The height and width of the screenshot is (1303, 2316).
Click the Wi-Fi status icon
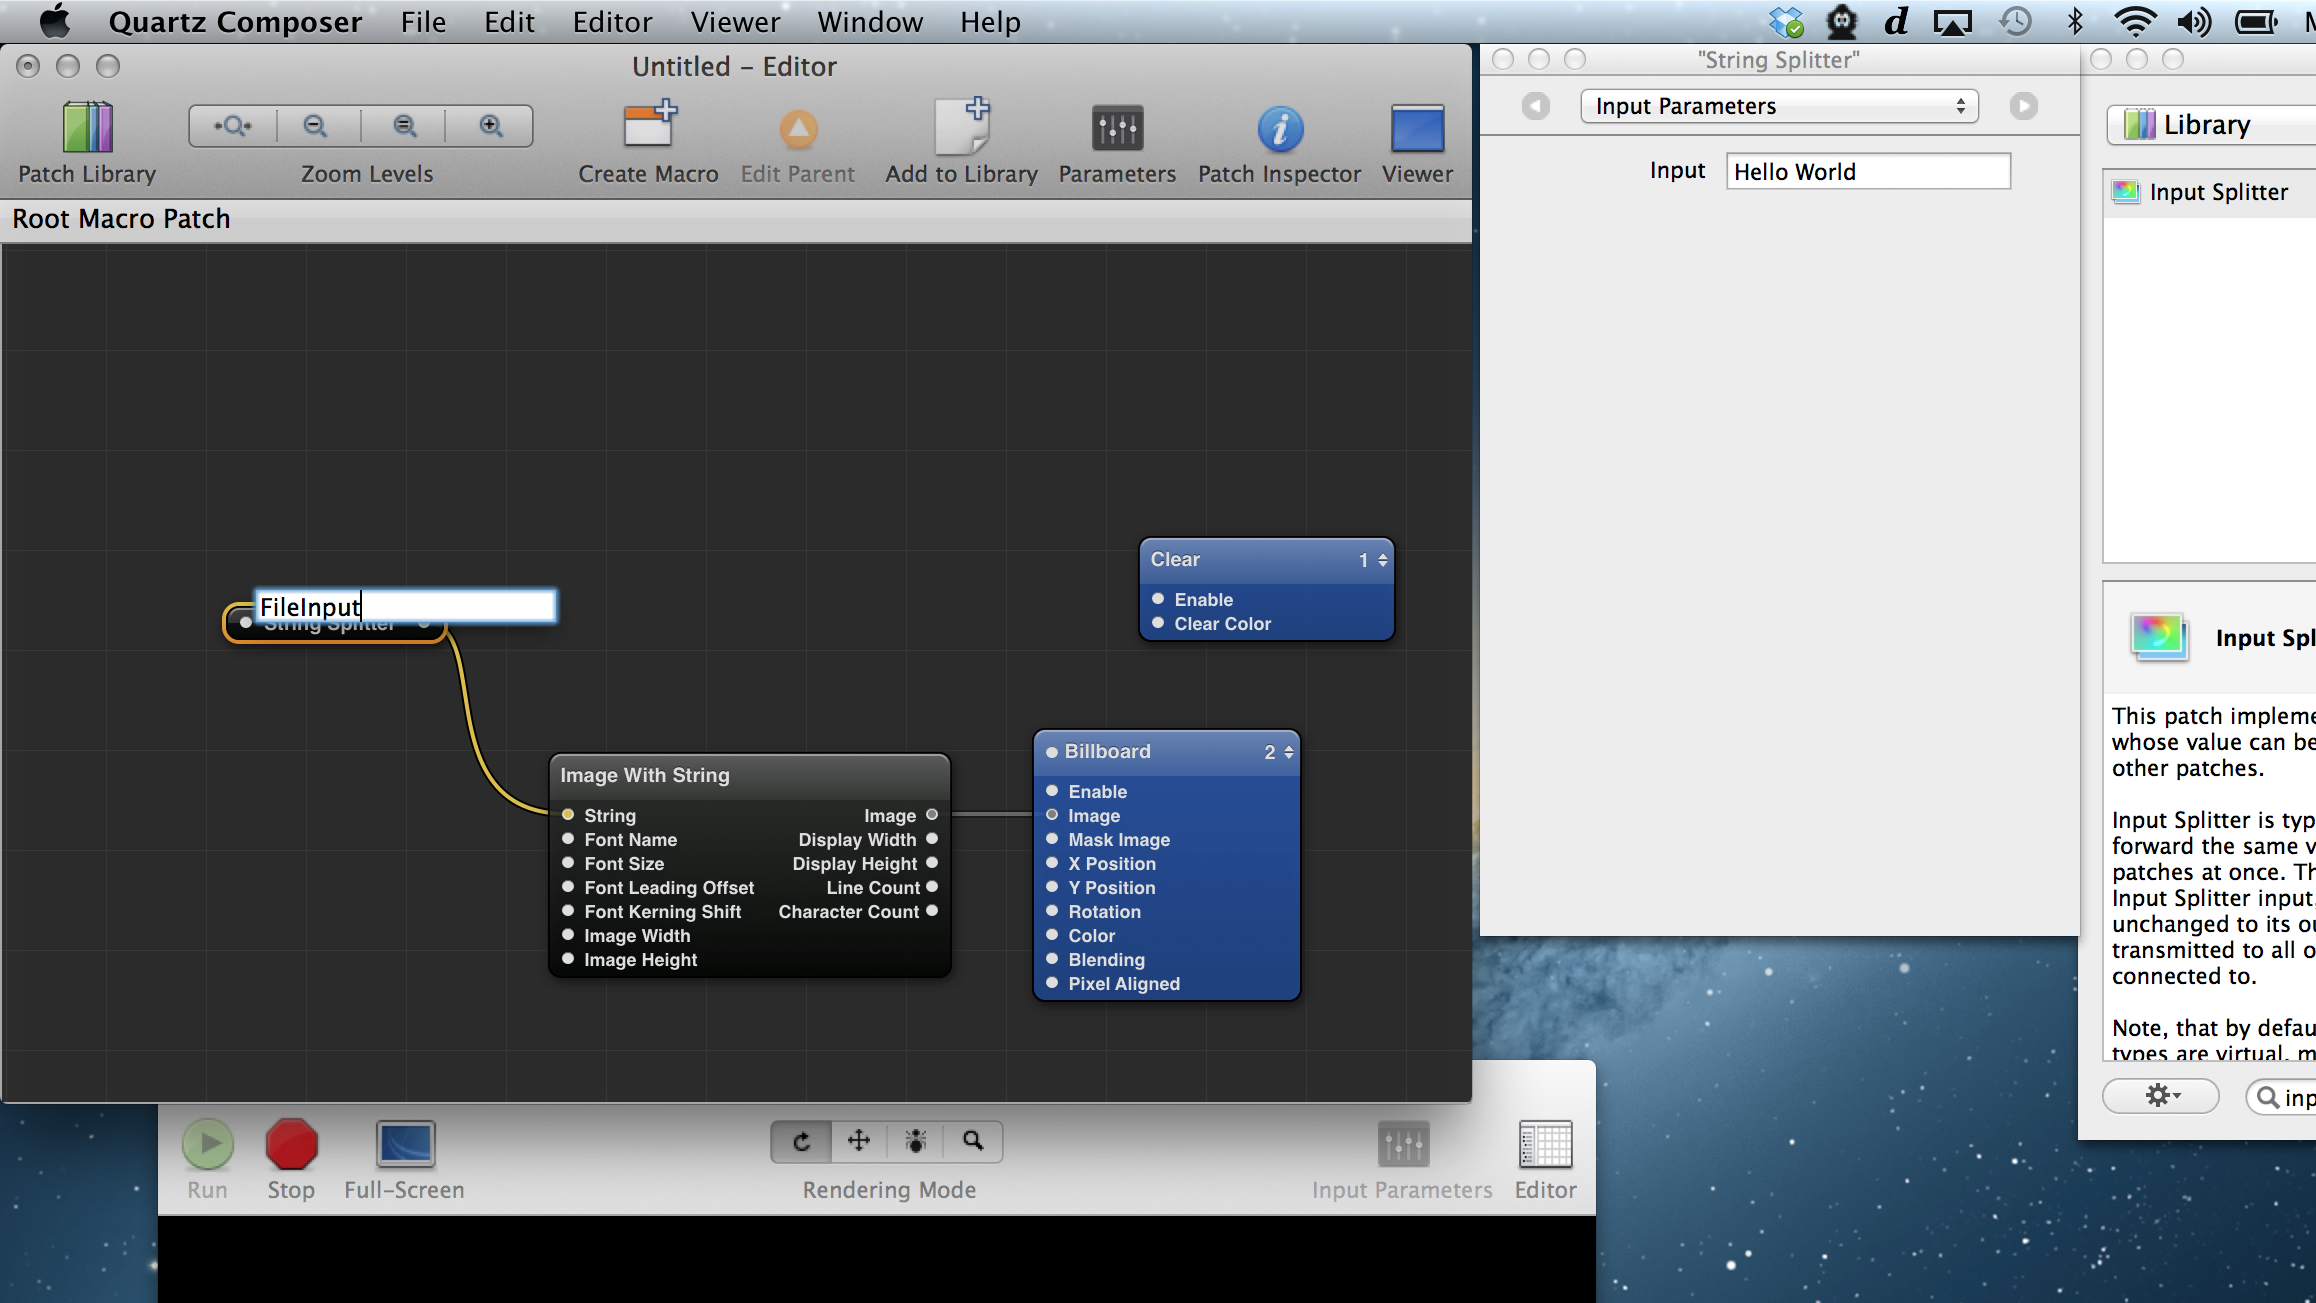2135,21
